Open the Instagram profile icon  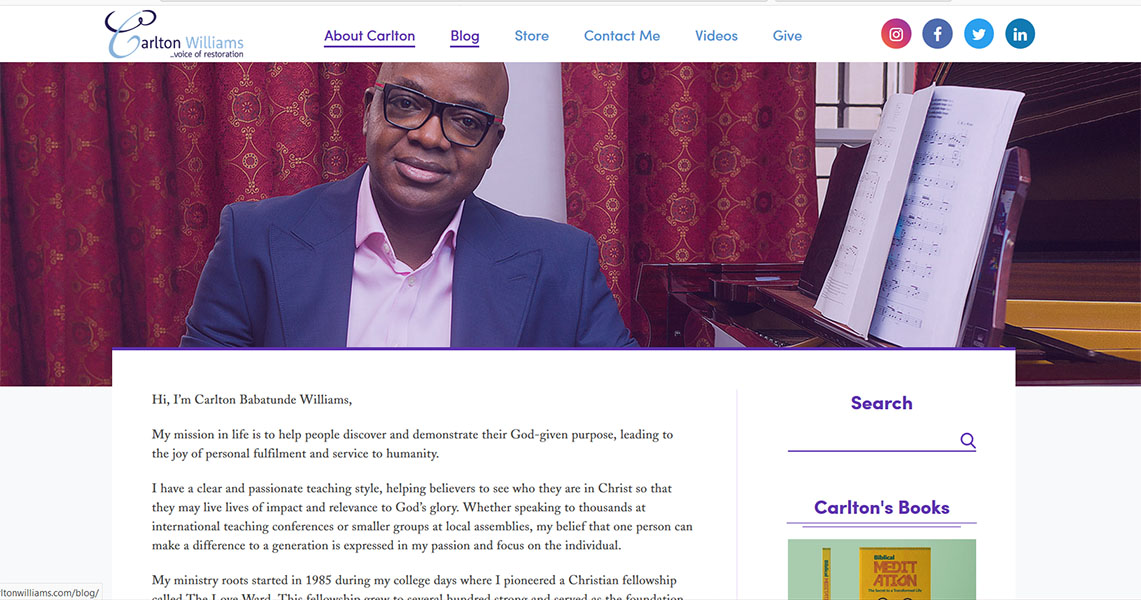[896, 34]
